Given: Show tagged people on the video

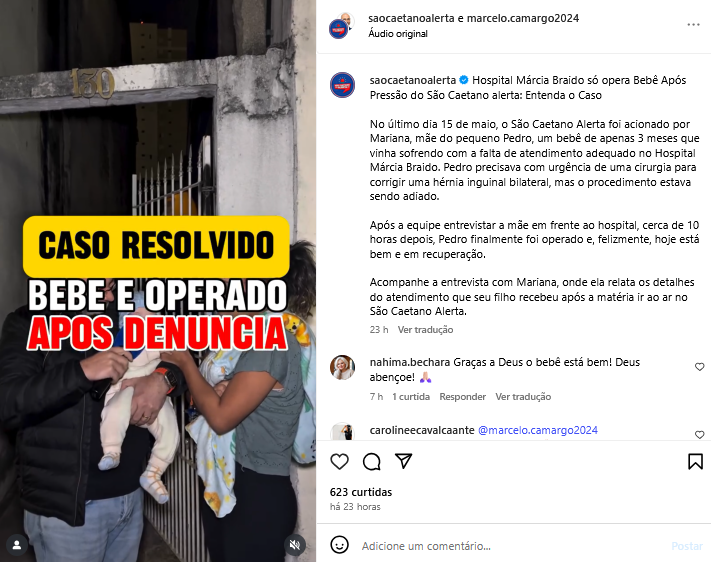Looking at the screenshot, I should point(17,544).
